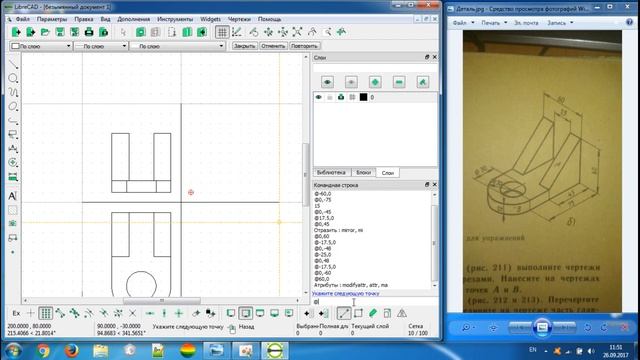
Task: Select the Line tool in left toolbar
Action: (x=13, y=64)
